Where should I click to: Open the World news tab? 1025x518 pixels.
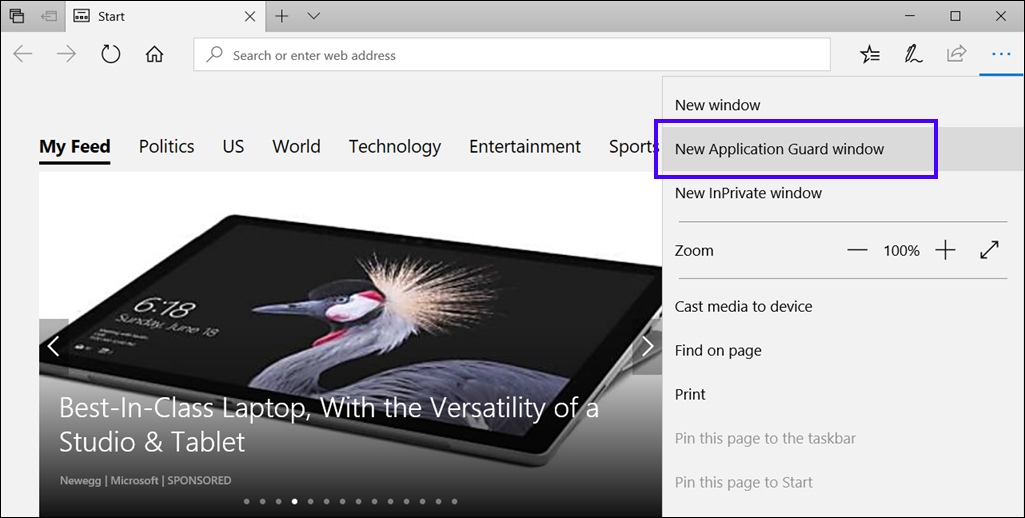(296, 147)
